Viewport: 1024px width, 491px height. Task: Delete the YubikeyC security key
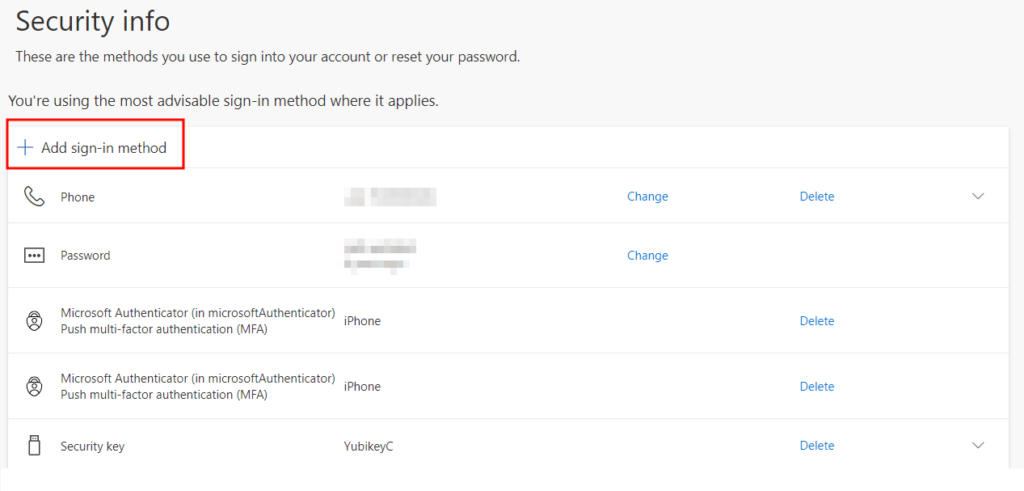coord(816,446)
